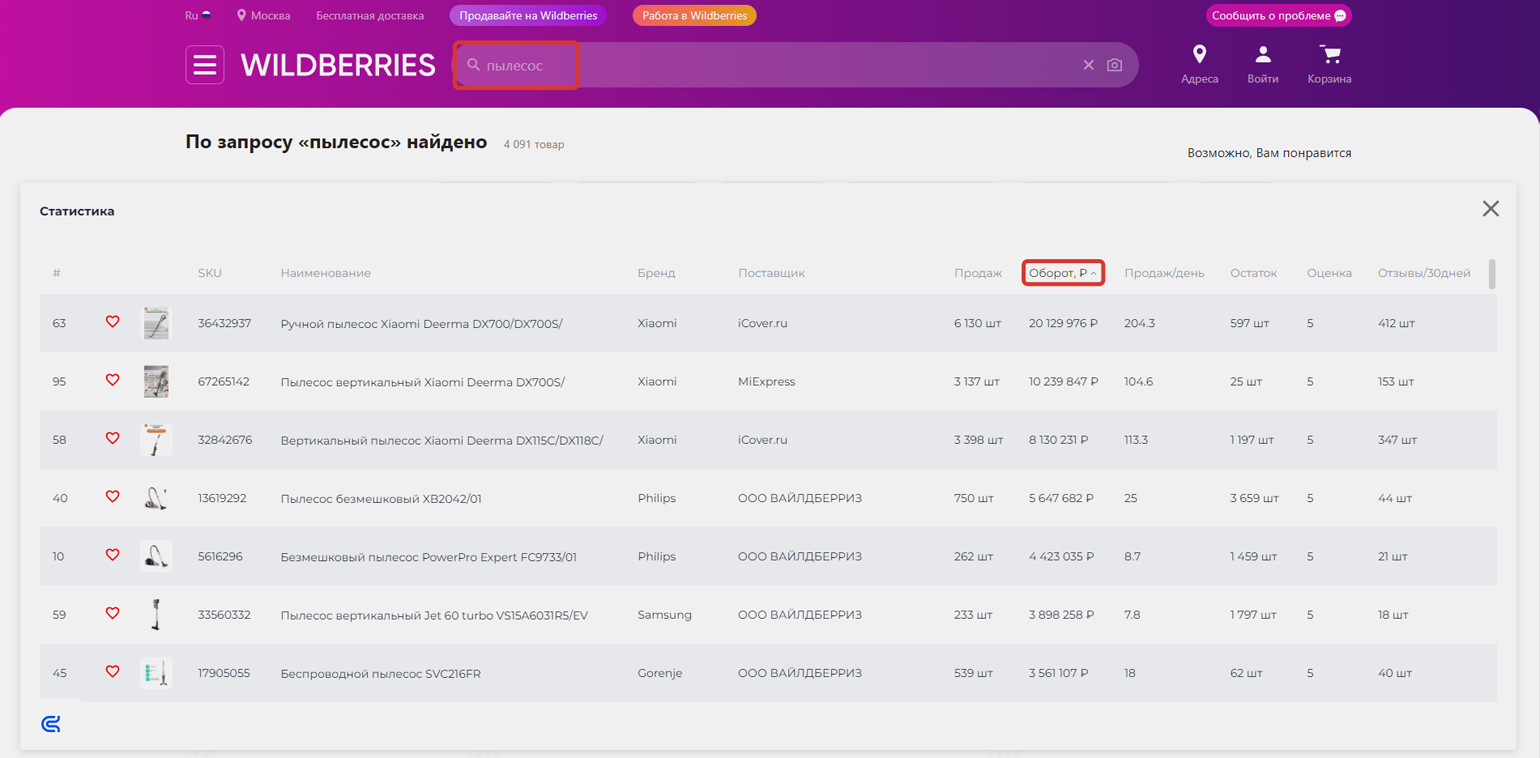Click name Вертикальный пылесос Xiaomi Deerma DX115C/DX118C/
1540x758 pixels.
pos(442,440)
